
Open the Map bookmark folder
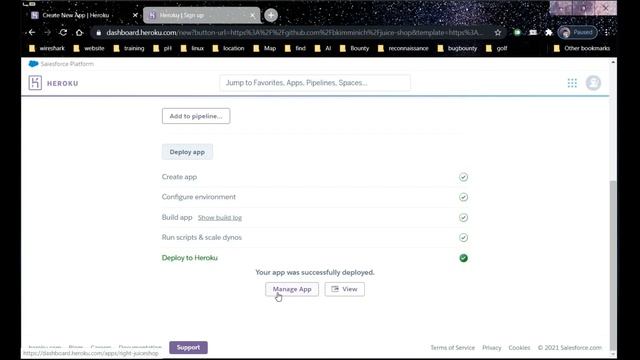[264, 48]
